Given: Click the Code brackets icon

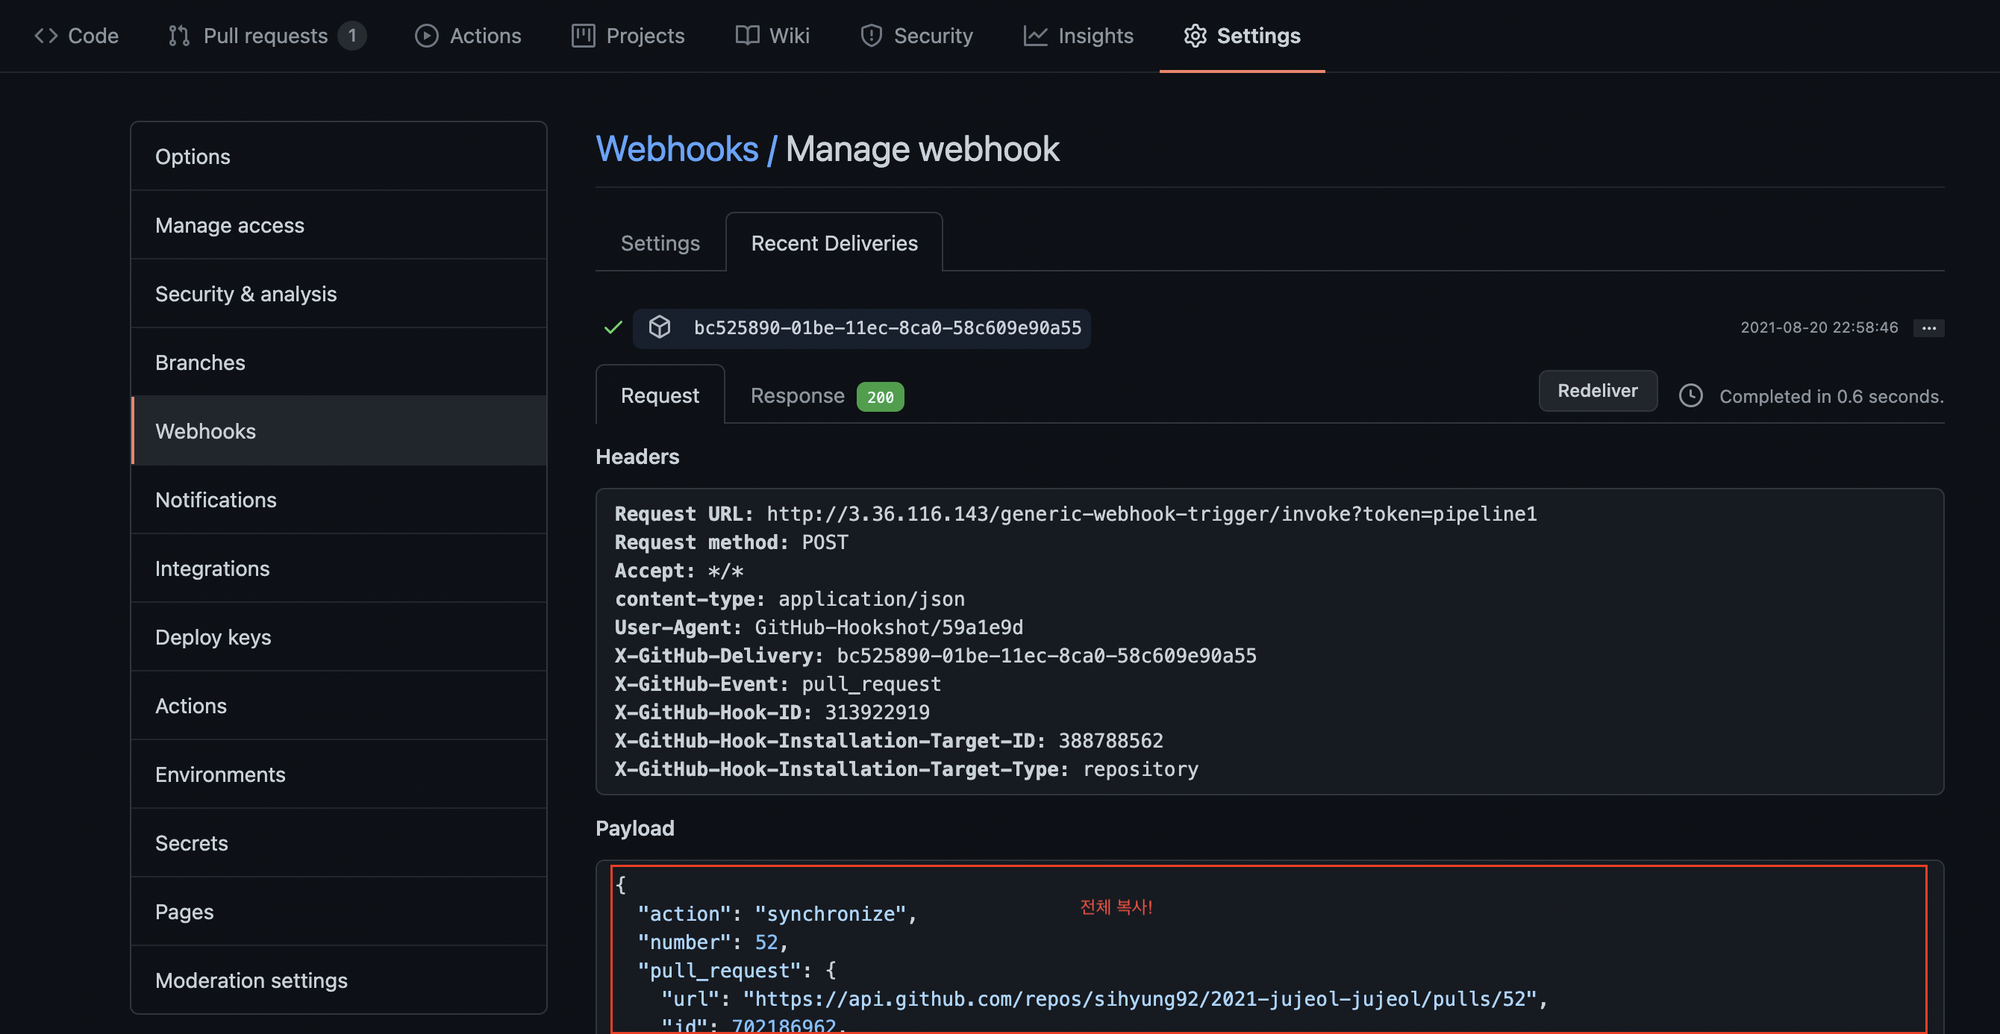Looking at the screenshot, I should coord(46,36).
